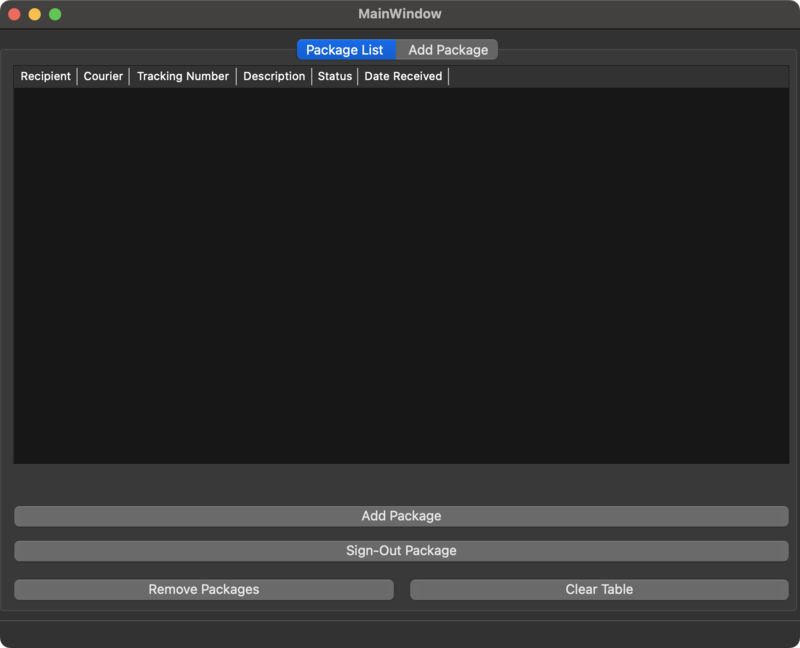Screen dimensions: 800x648
Task: Click the empty status bar at window bottom
Action: tap(400, 633)
